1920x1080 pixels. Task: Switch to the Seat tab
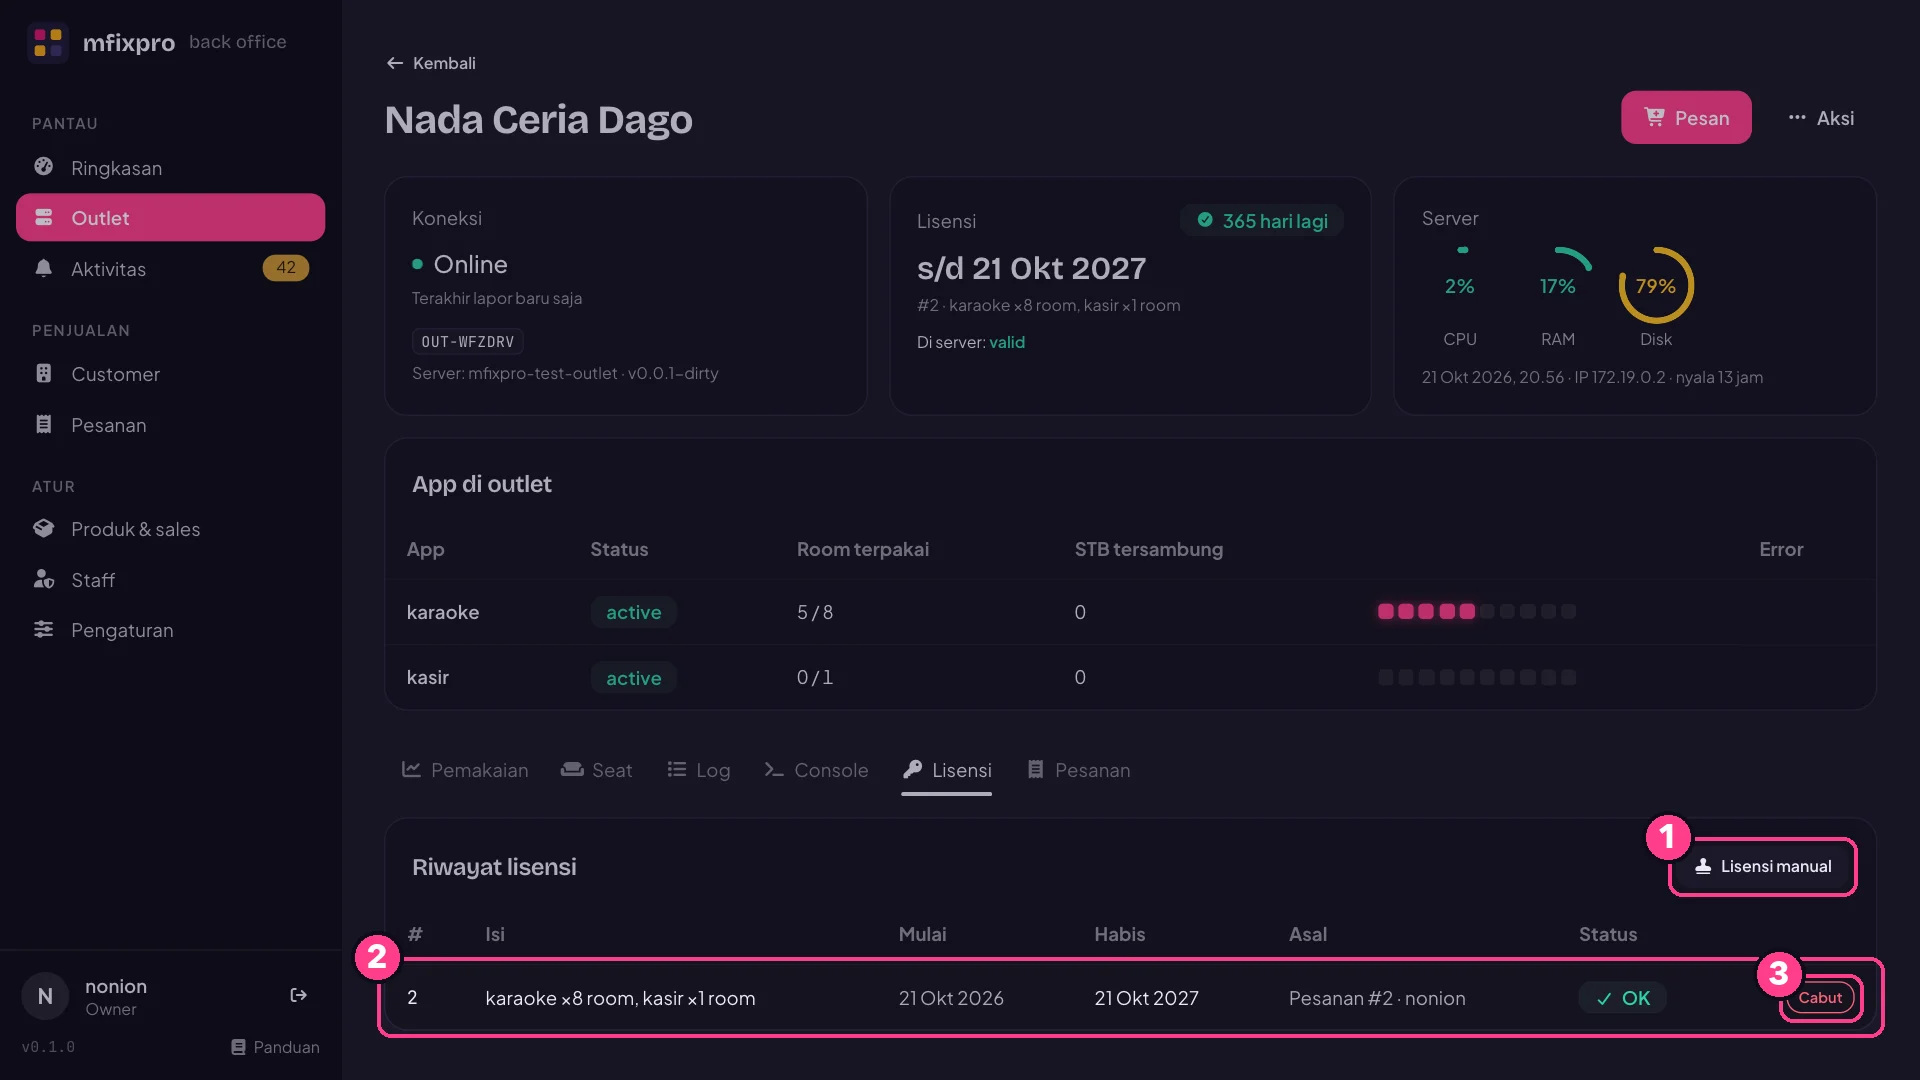(x=597, y=770)
